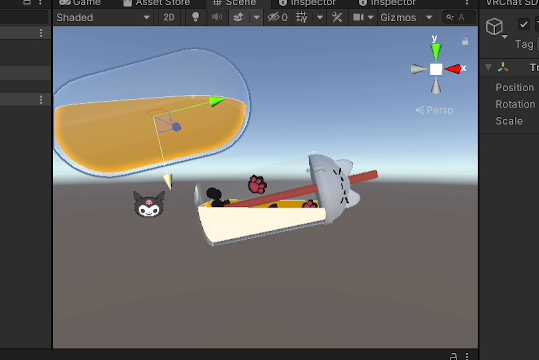
Task: Open component editor tools icon
Action: [337, 17]
